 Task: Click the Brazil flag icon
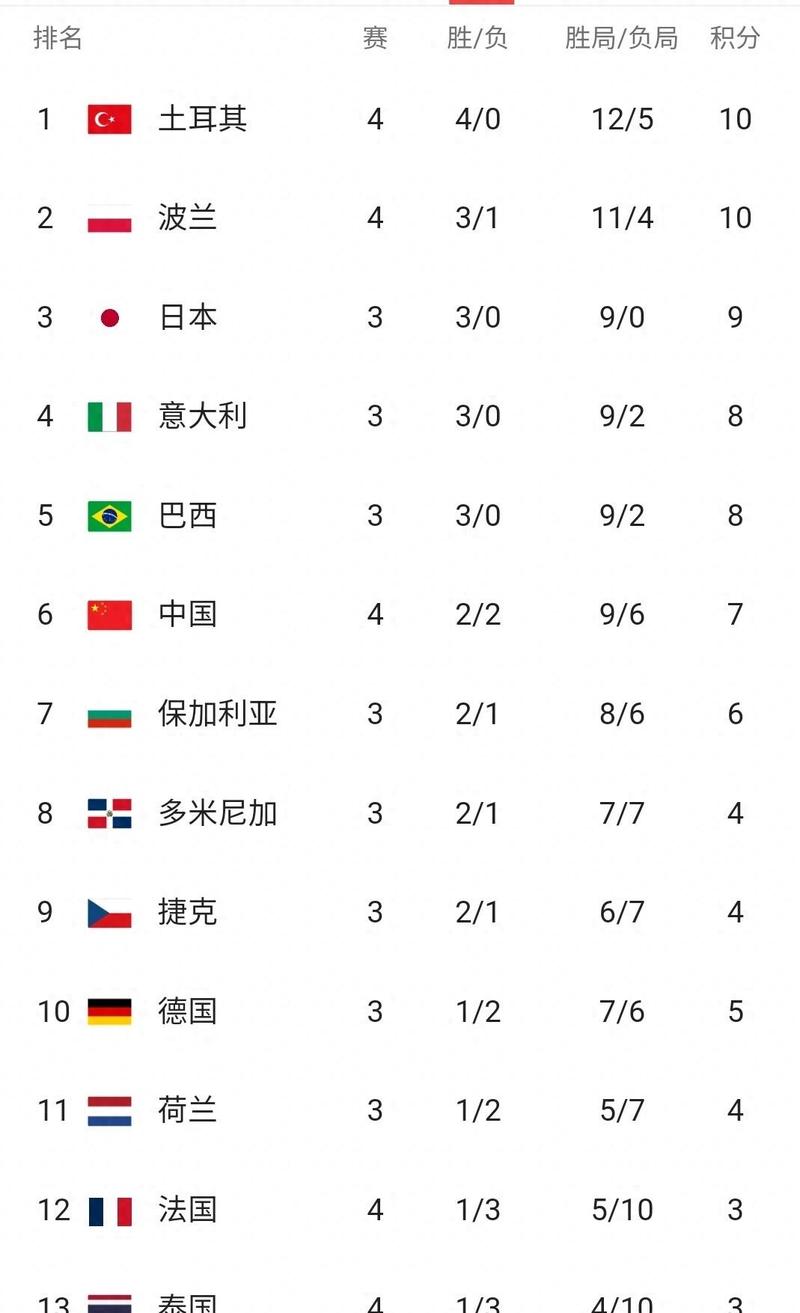109,516
